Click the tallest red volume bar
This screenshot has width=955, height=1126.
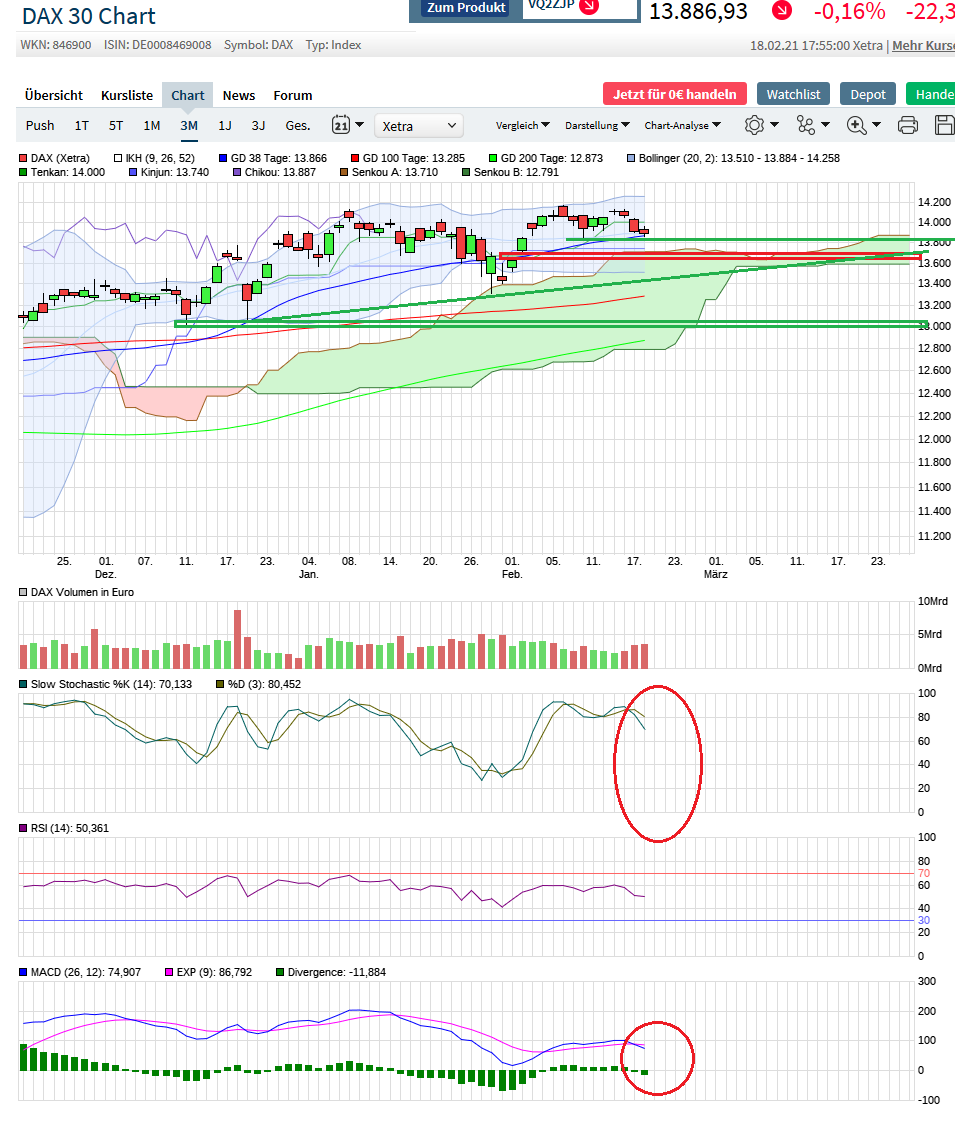[x=238, y=639]
